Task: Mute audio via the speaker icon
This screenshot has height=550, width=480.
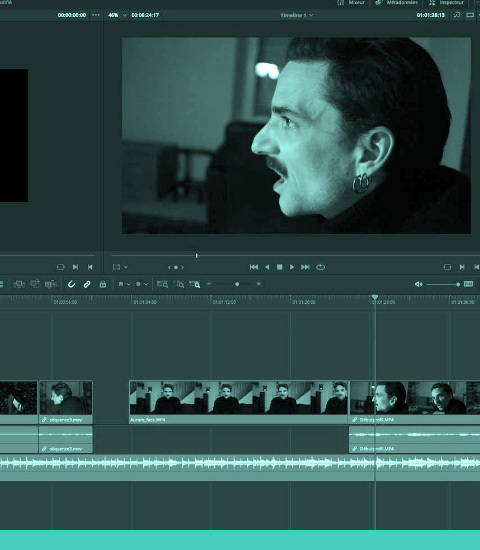Action: (419, 284)
